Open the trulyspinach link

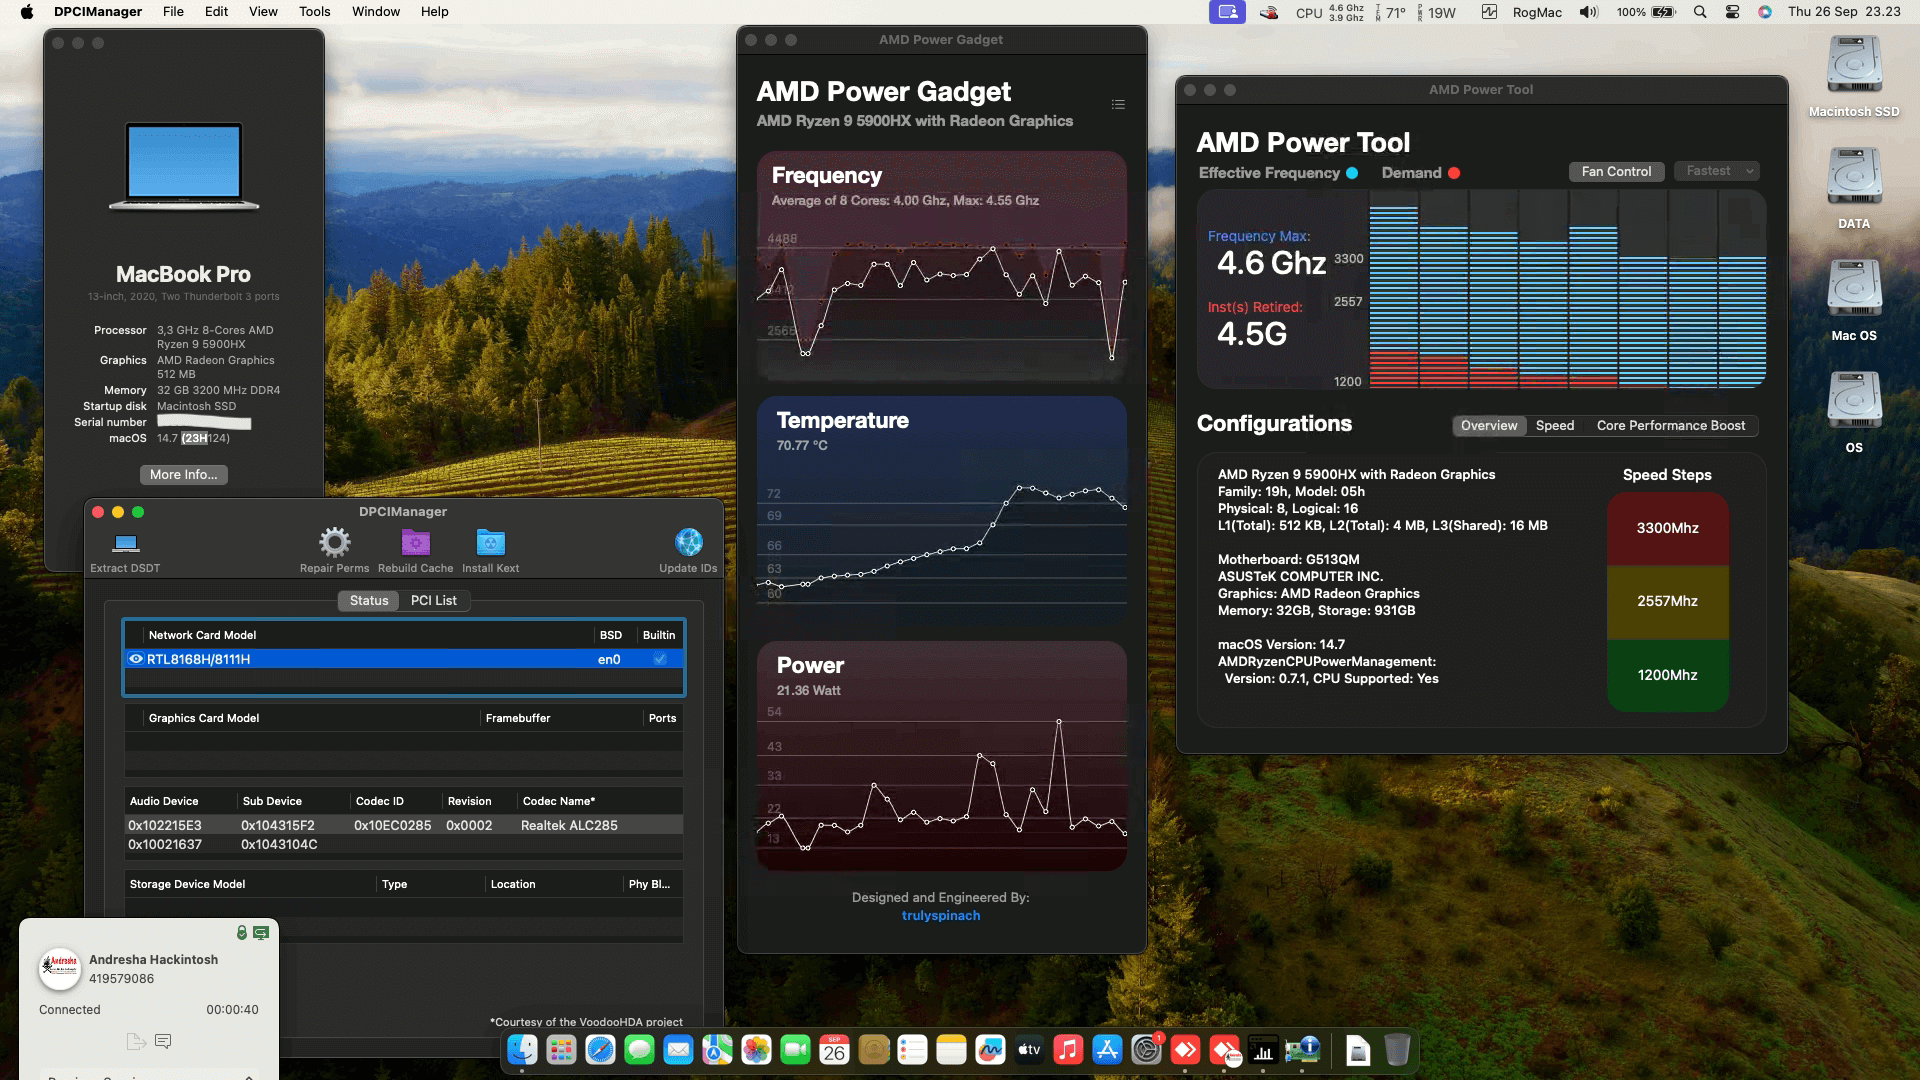(940, 915)
